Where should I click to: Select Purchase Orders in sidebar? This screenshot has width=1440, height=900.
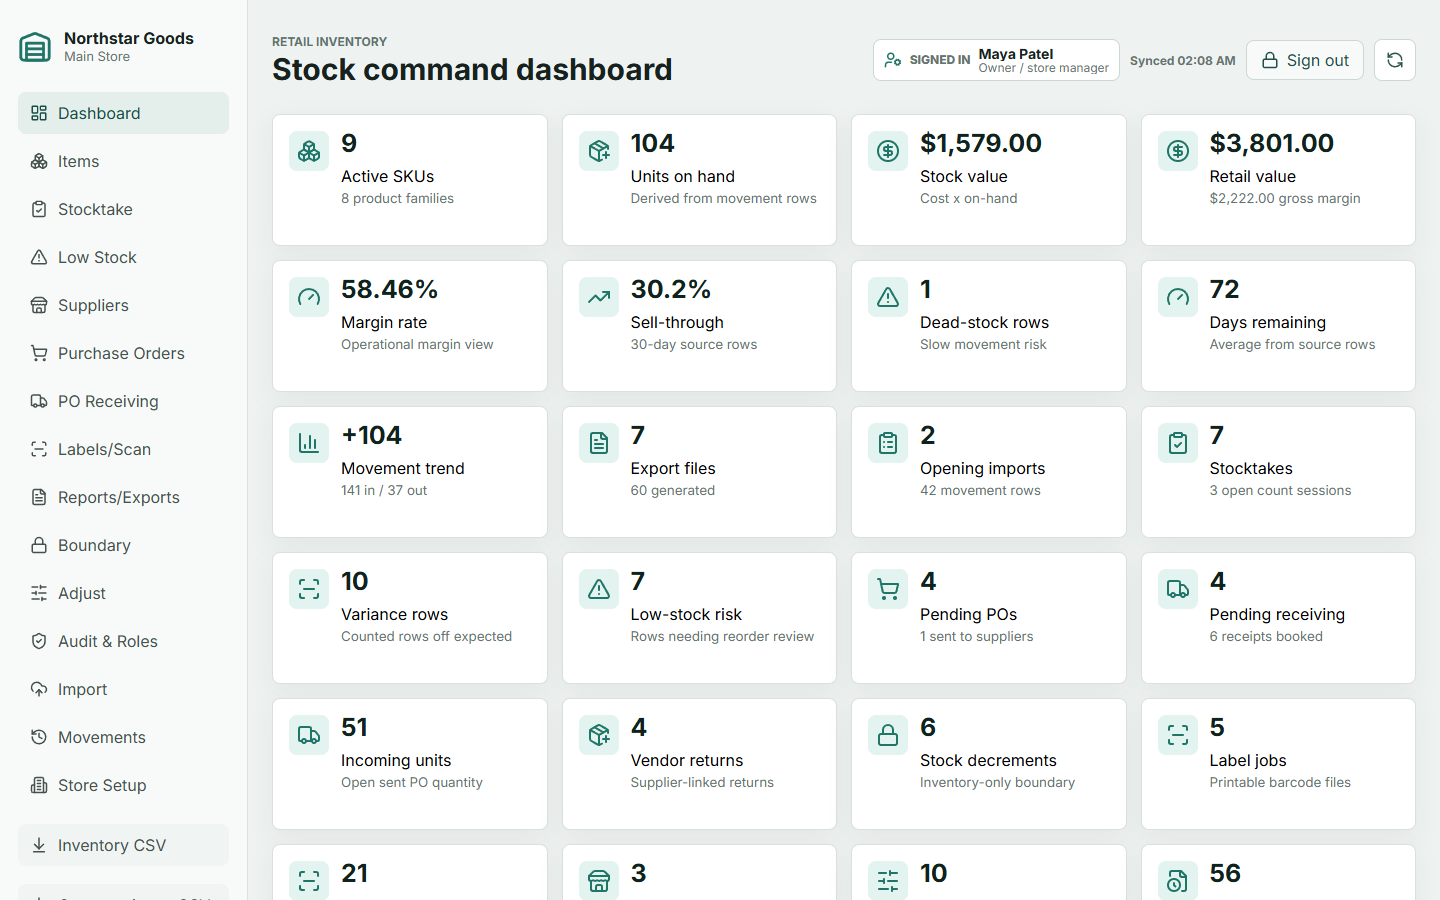tap(123, 353)
